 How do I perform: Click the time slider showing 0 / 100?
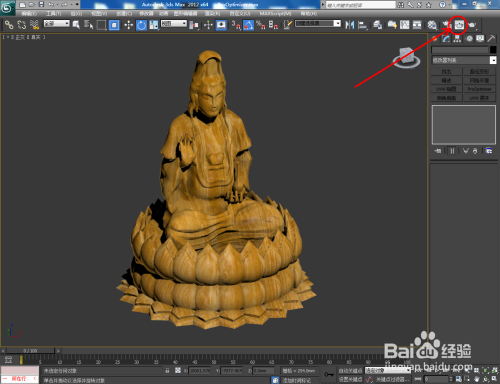[30, 351]
